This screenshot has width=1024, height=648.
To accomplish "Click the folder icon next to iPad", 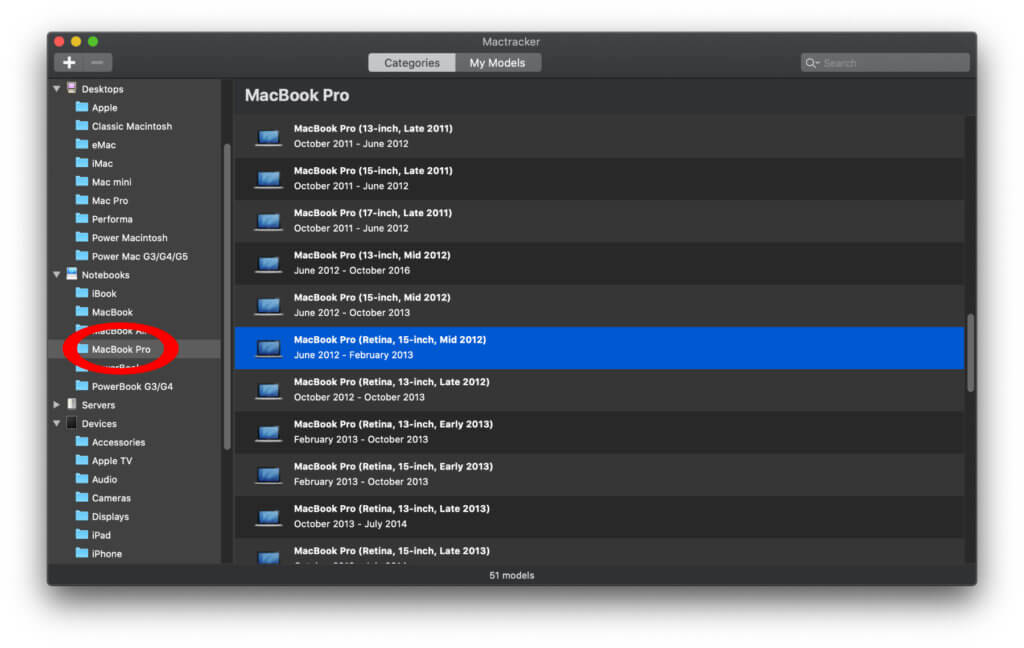I will point(82,535).
